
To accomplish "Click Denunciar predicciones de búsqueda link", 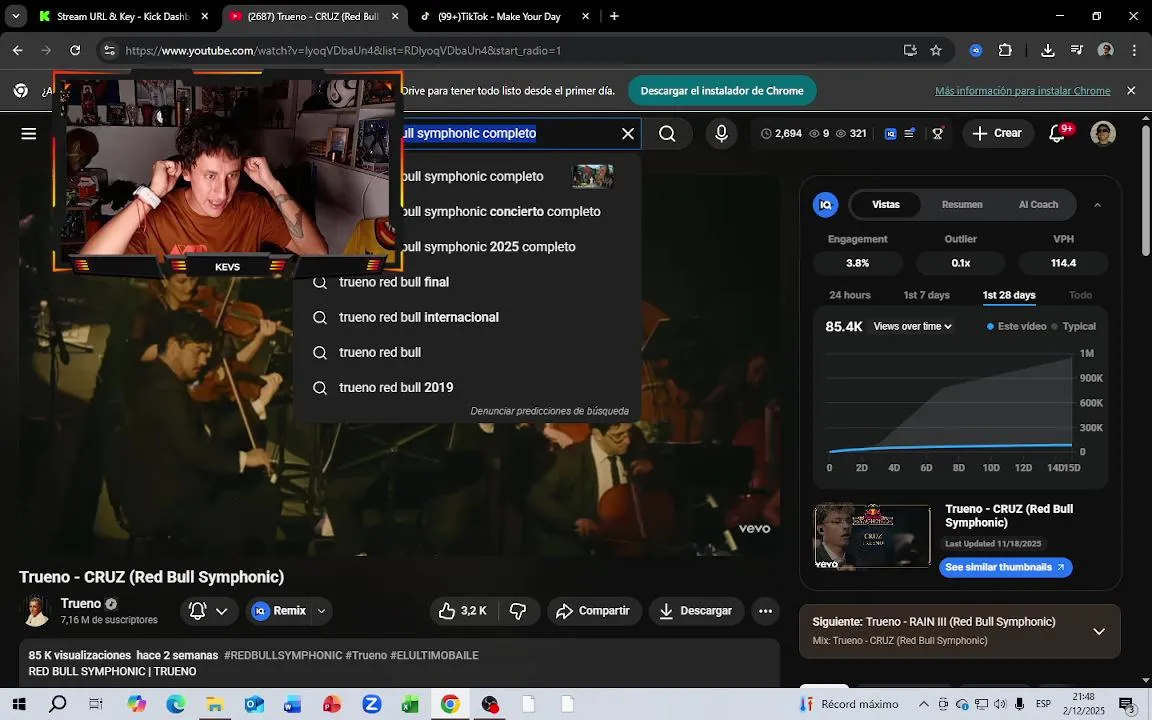I will (550, 411).
